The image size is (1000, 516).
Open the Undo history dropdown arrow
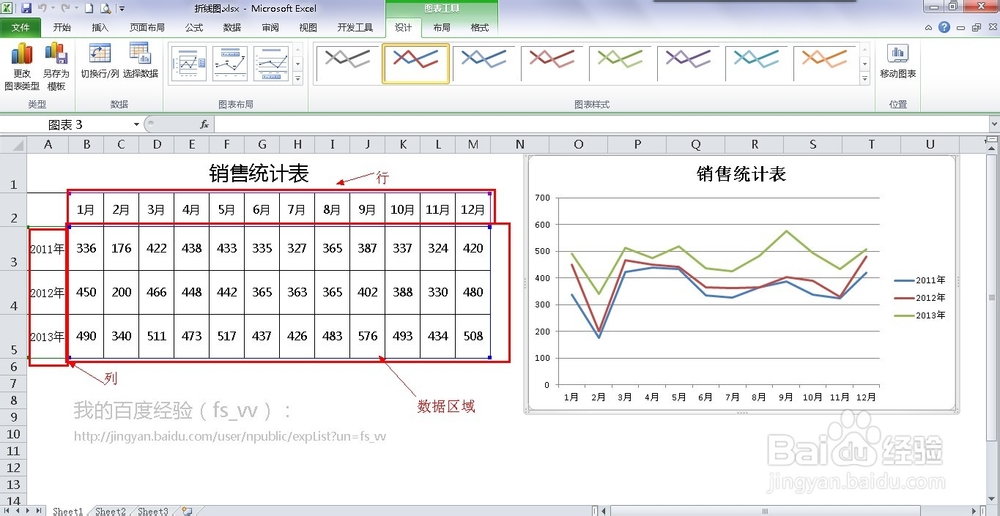(x=52, y=9)
